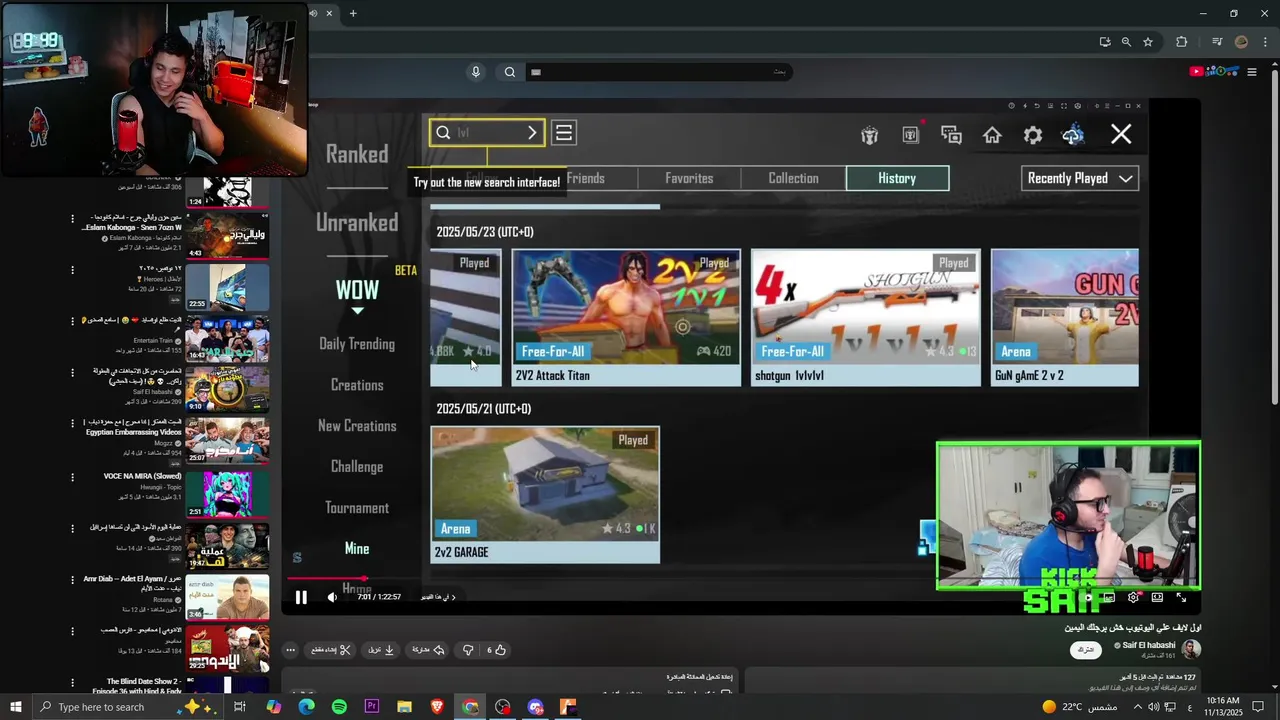Click YouTube search magnifier button
The width and height of the screenshot is (1280, 720).
[510, 72]
